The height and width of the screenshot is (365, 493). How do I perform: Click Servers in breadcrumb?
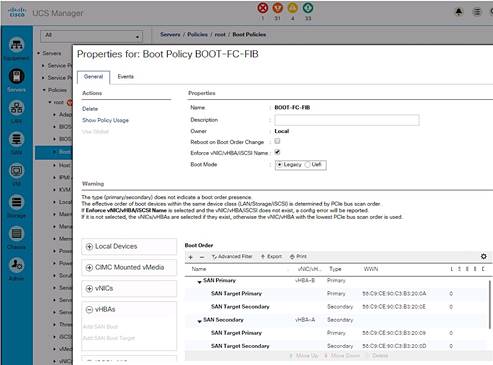170,35
